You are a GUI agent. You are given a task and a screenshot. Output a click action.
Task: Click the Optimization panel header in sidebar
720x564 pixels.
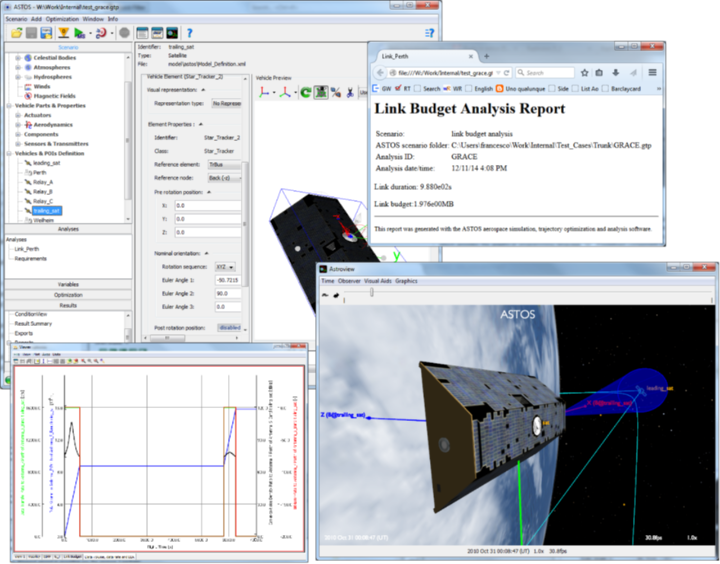point(68,295)
